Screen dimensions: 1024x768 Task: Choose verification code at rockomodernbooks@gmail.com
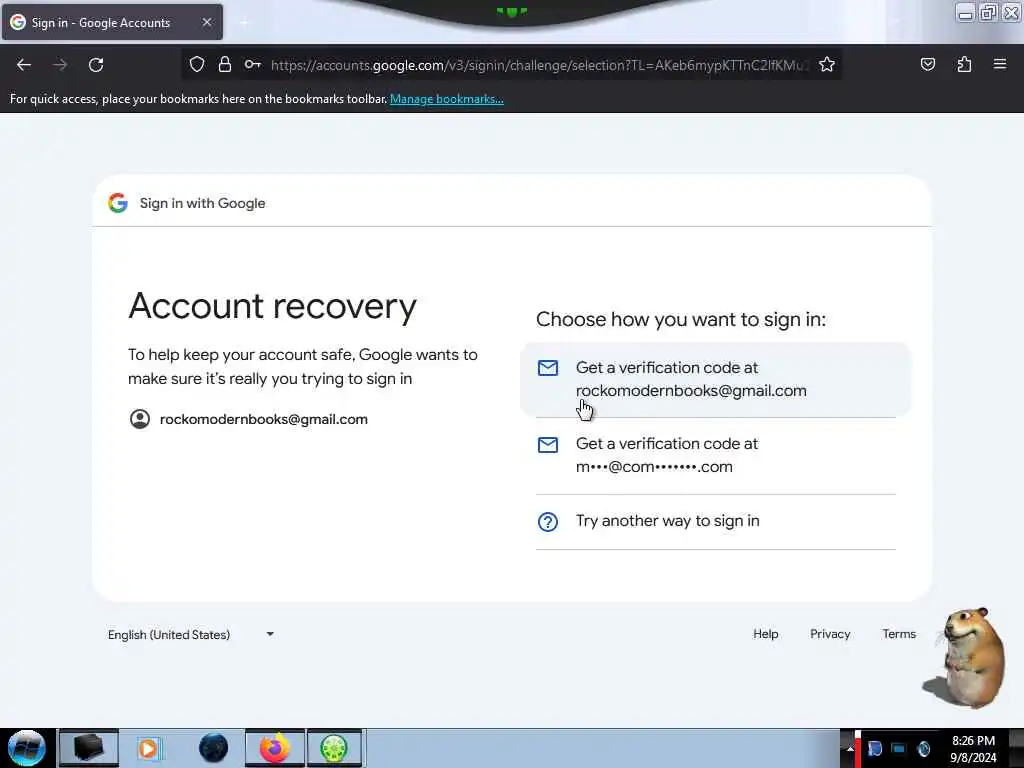(x=716, y=379)
